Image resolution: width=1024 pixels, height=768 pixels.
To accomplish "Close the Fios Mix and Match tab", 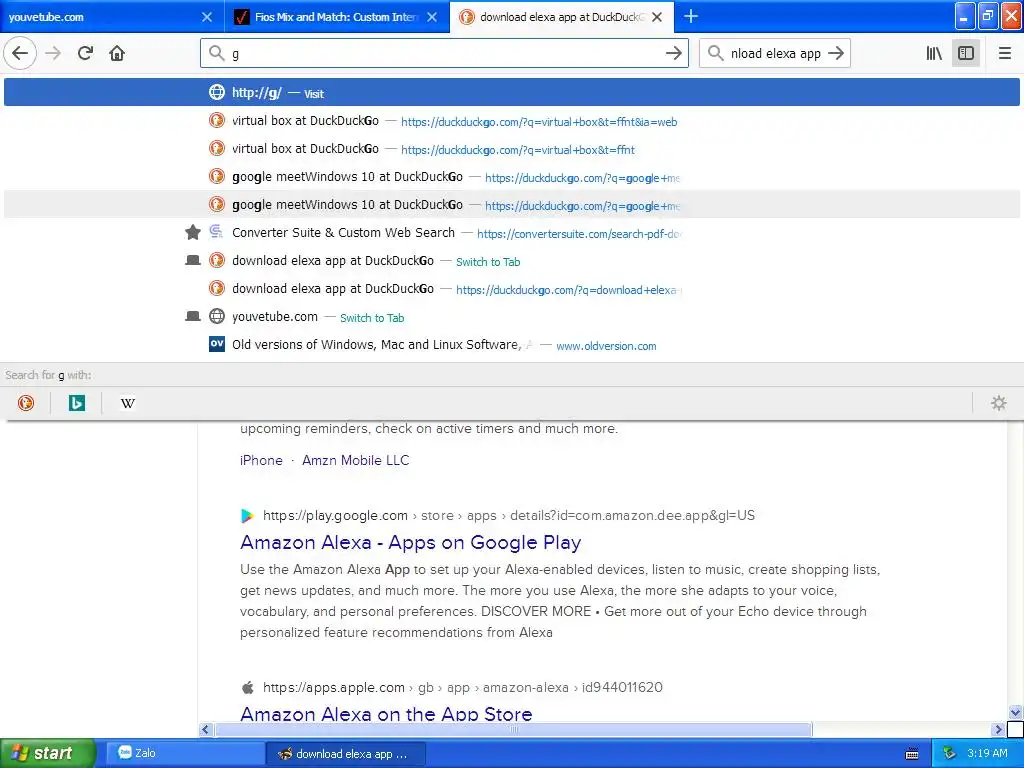I will click(x=432, y=17).
